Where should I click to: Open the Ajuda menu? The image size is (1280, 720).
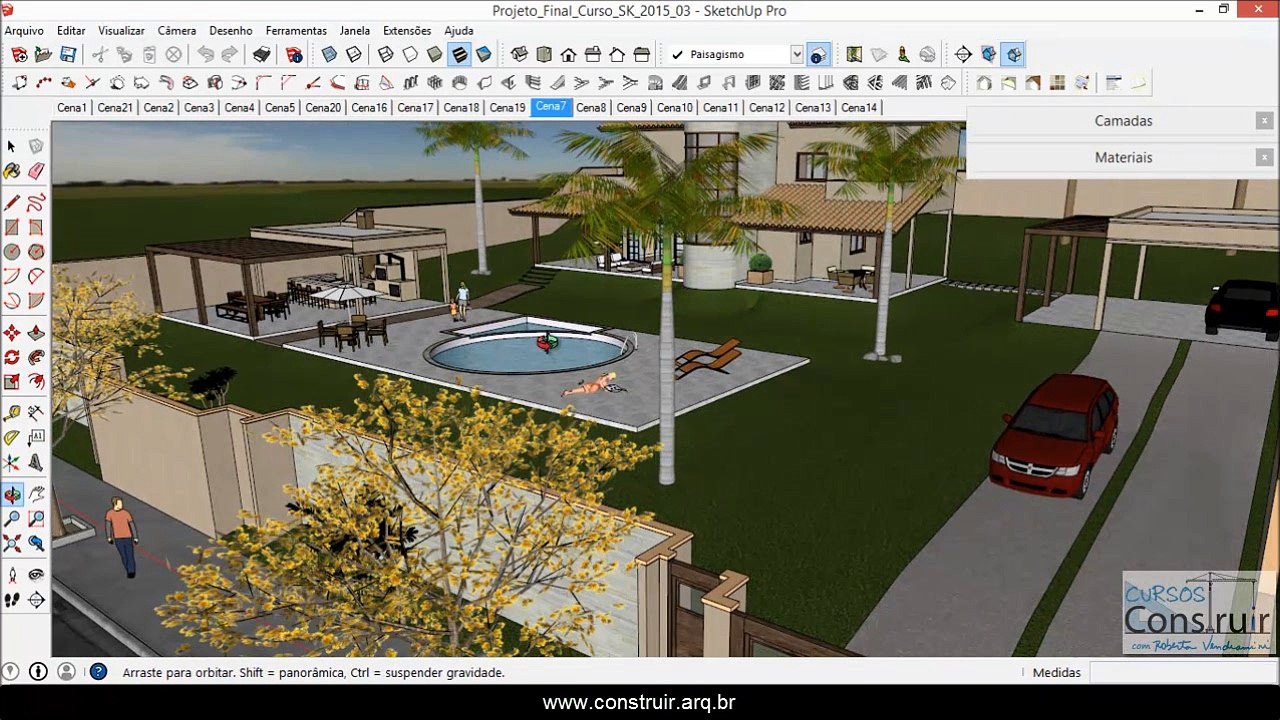pos(459,31)
